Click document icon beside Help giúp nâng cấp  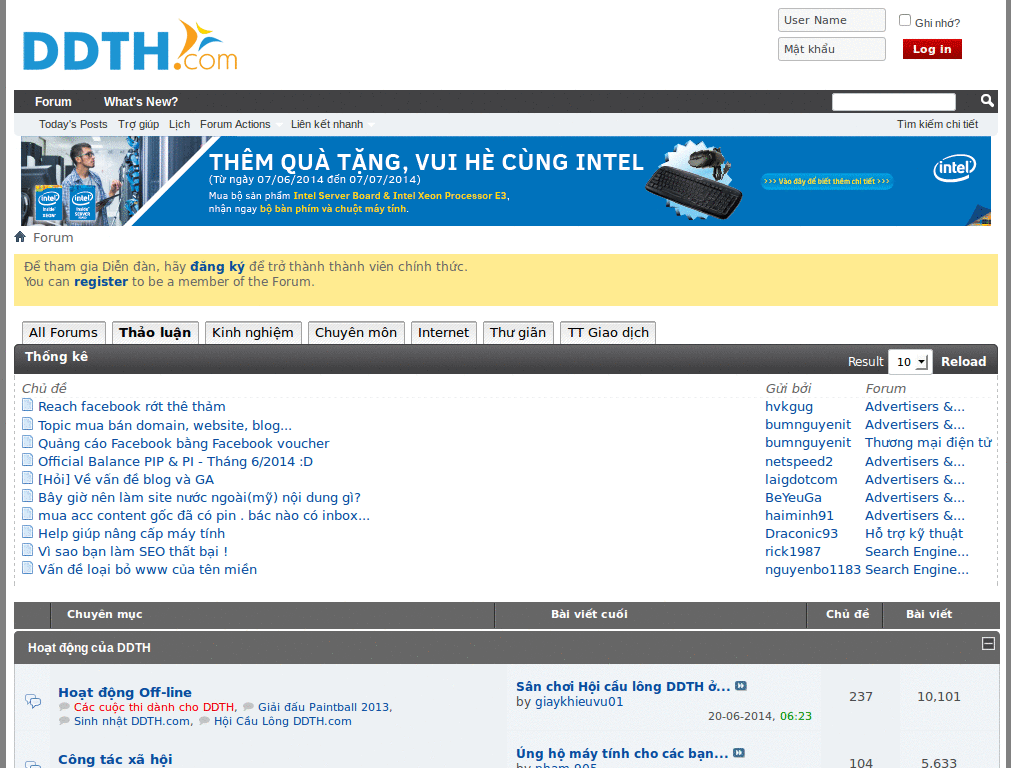(27, 532)
